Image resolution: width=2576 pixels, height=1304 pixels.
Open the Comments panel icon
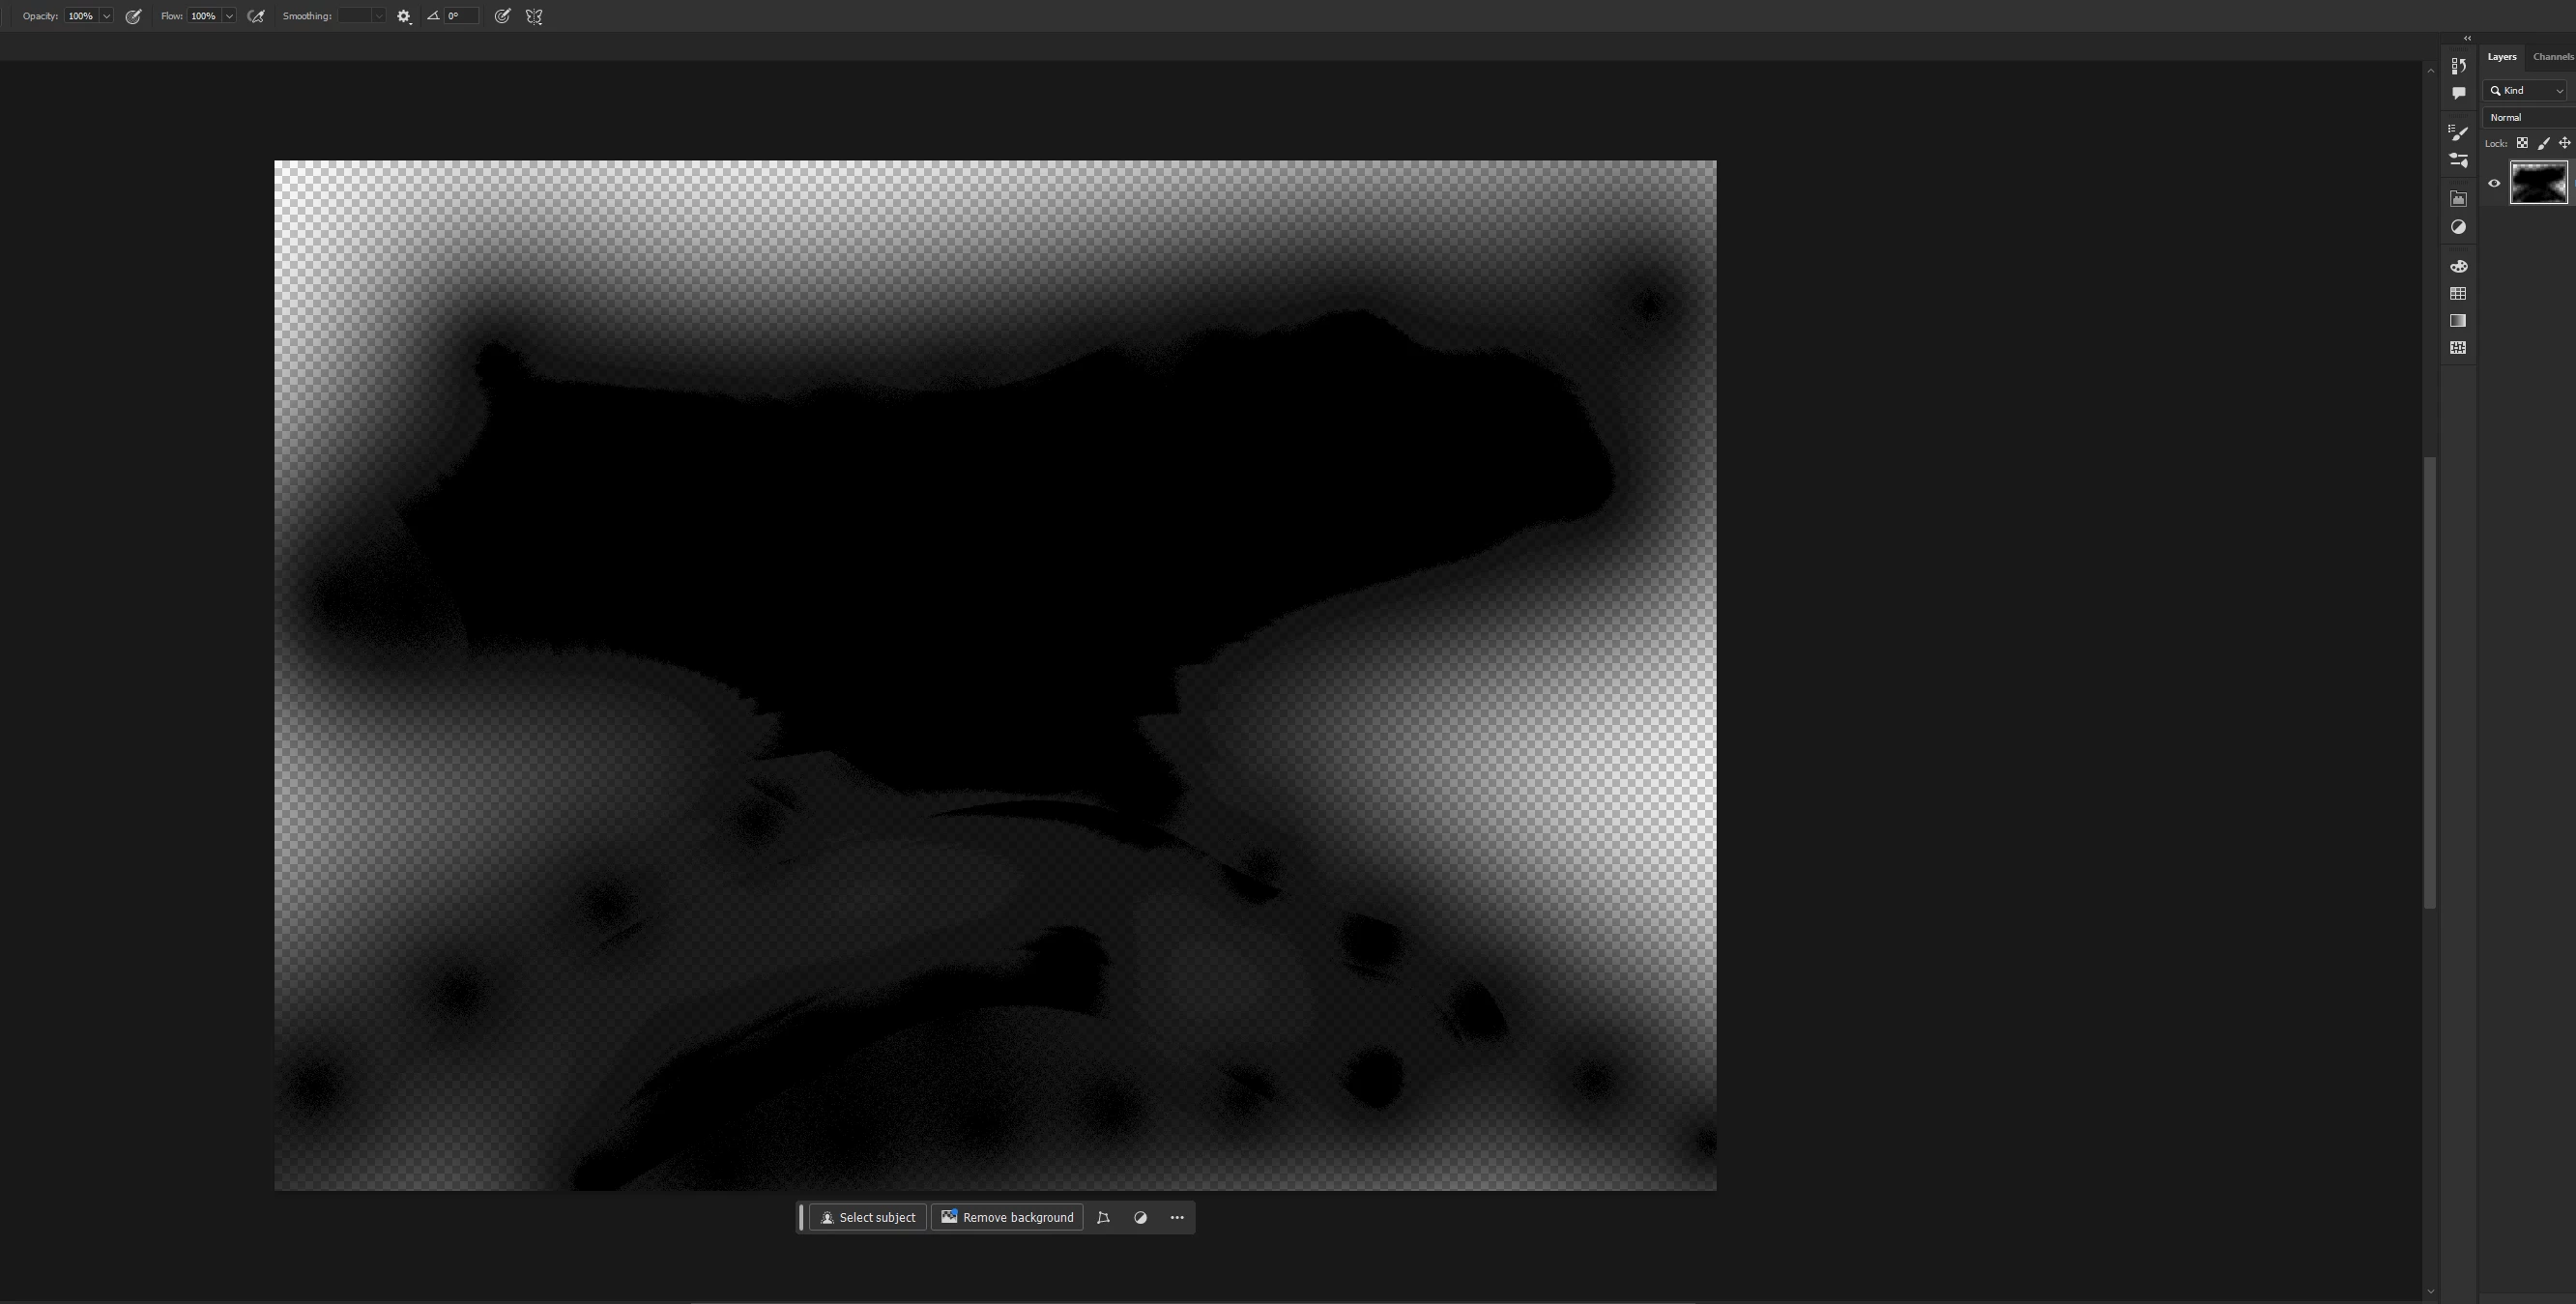(2458, 93)
